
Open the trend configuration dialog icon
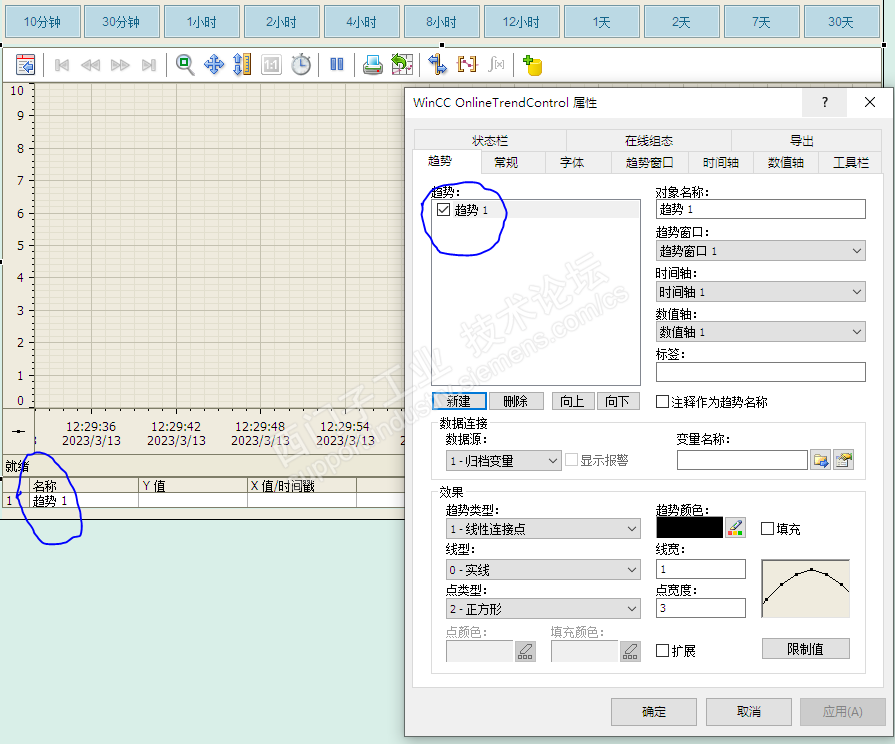point(25,65)
